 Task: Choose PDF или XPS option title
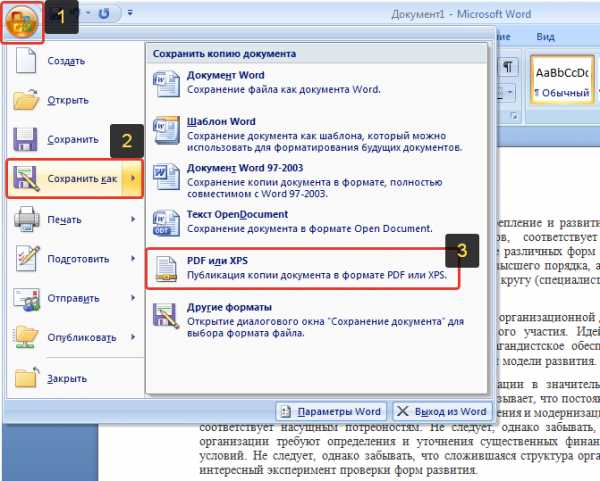(x=217, y=261)
